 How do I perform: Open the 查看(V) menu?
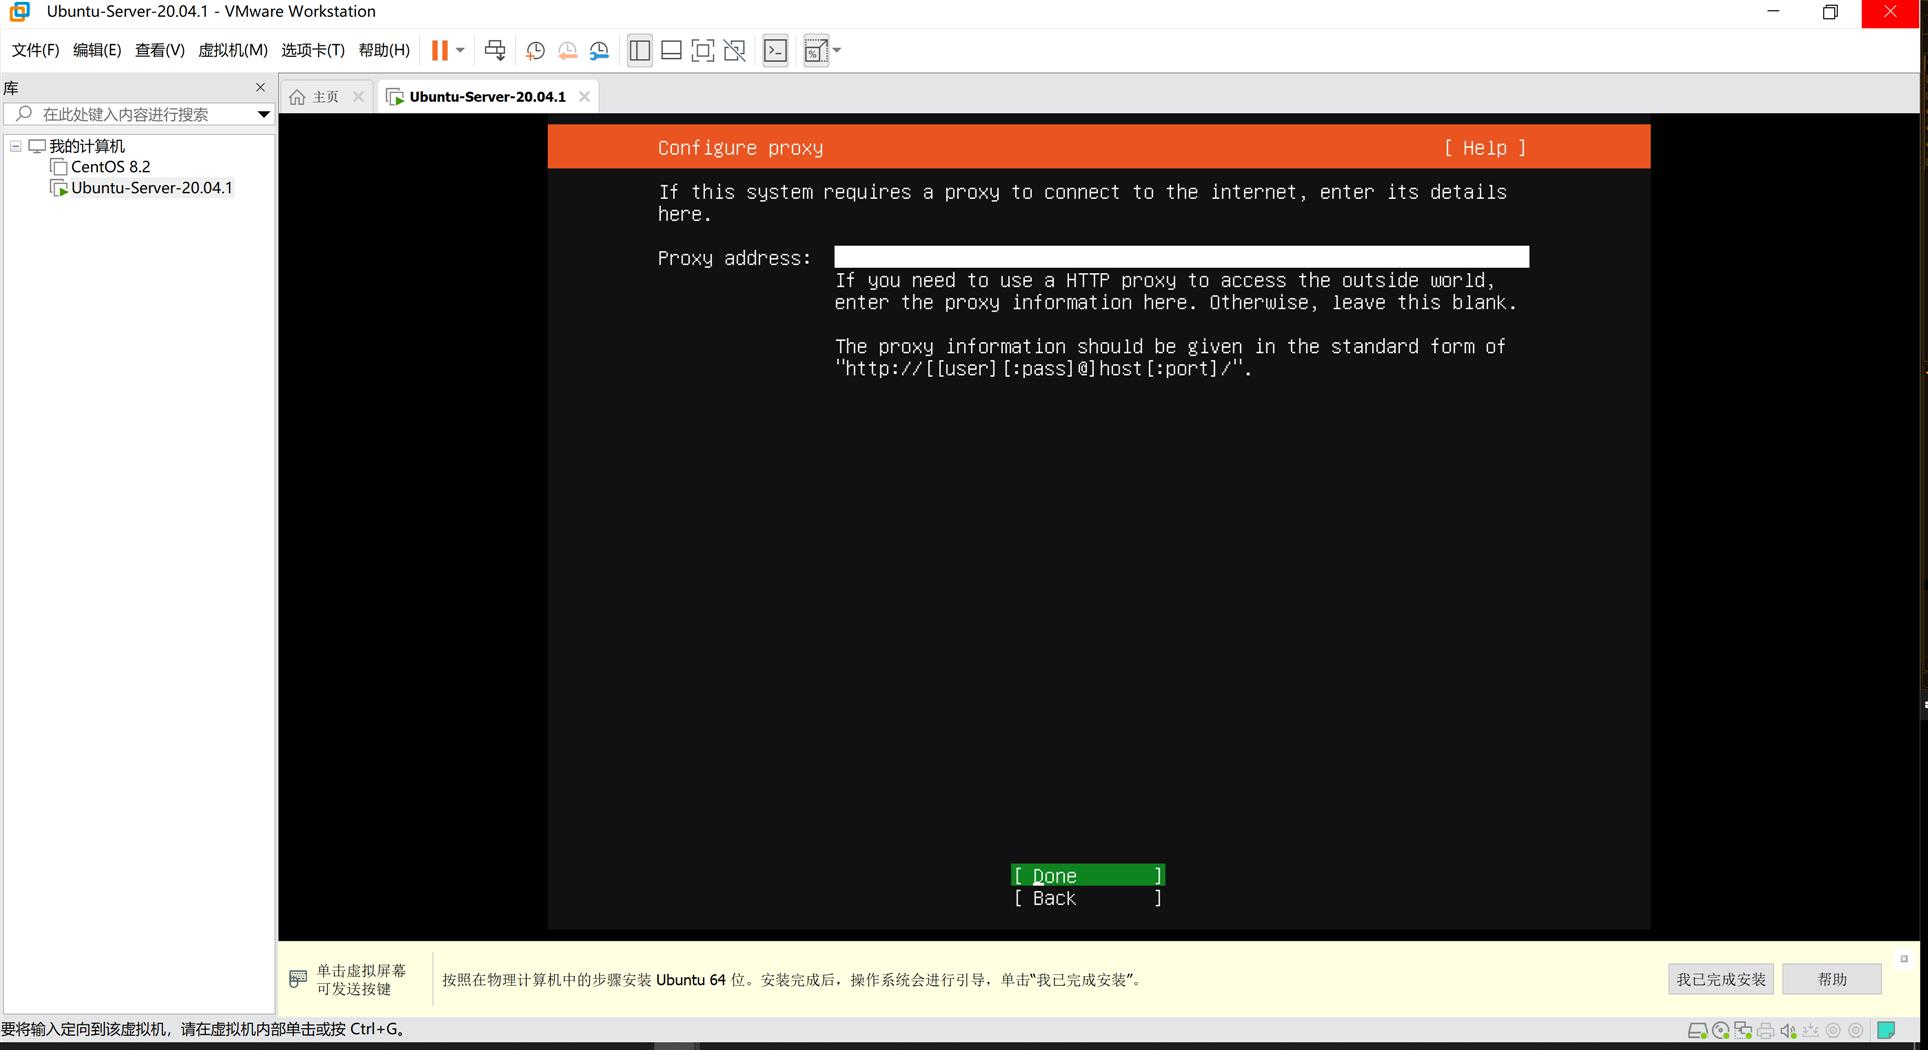[x=160, y=50]
